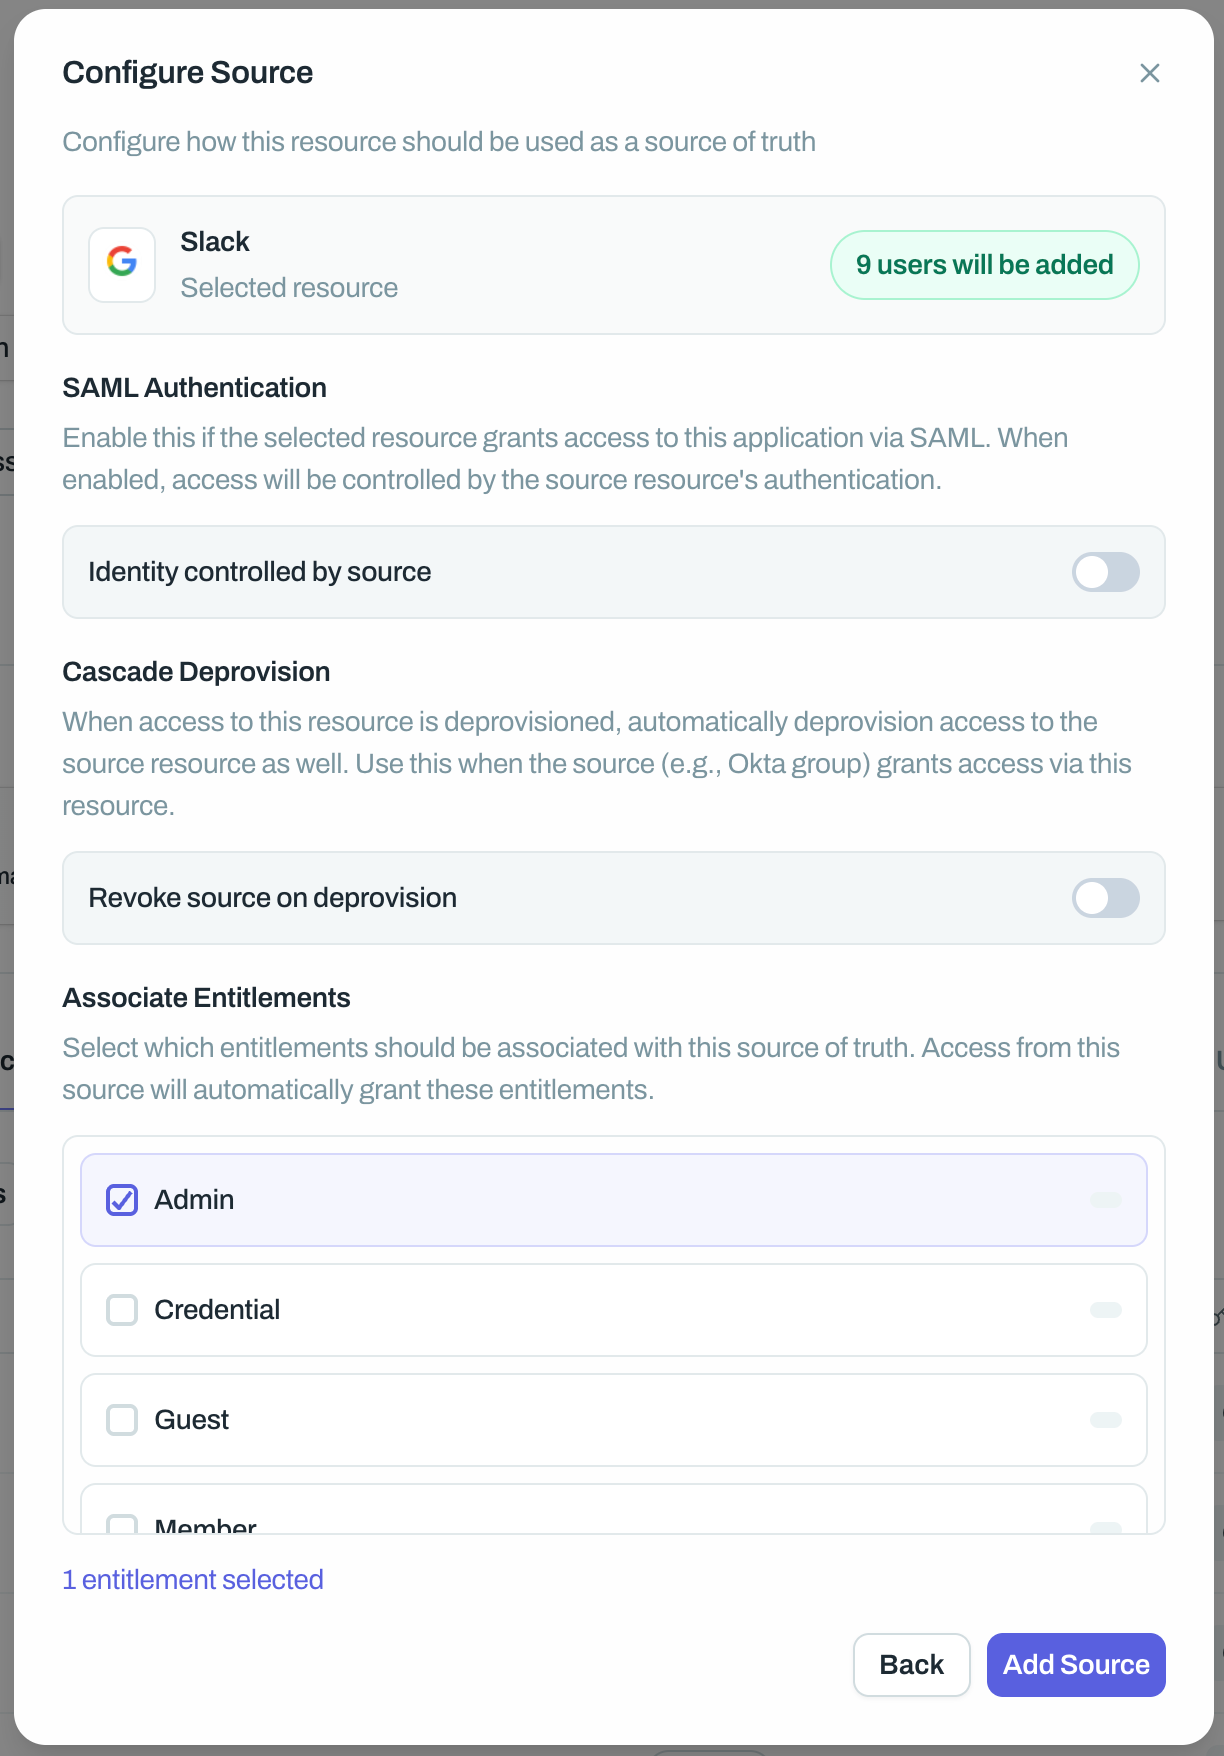
Task: Turn on Revoke source on deprovision switch
Action: click(1105, 898)
